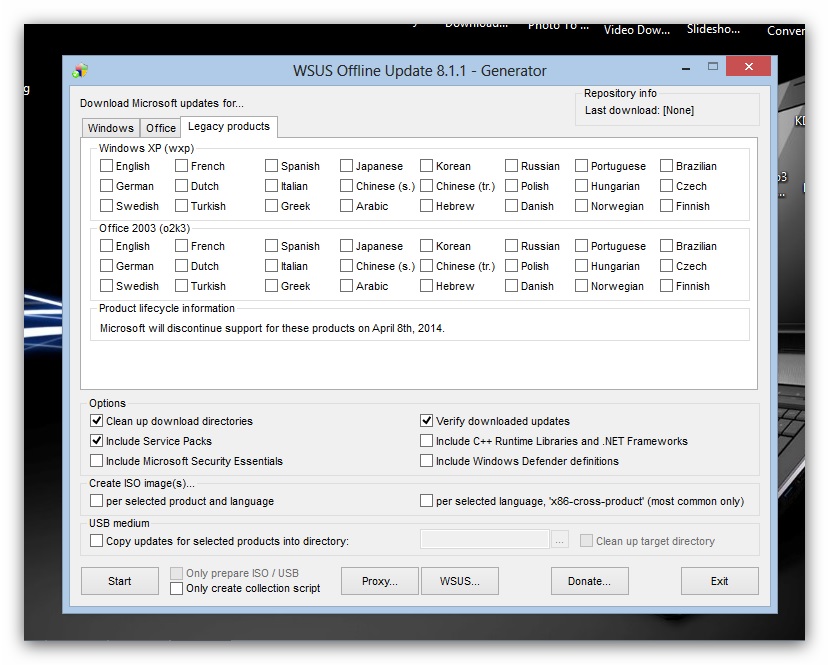The height and width of the screenshot is (665, 829).
Task: Enable Copy updates into directory for USB
Action: [97, 541]
